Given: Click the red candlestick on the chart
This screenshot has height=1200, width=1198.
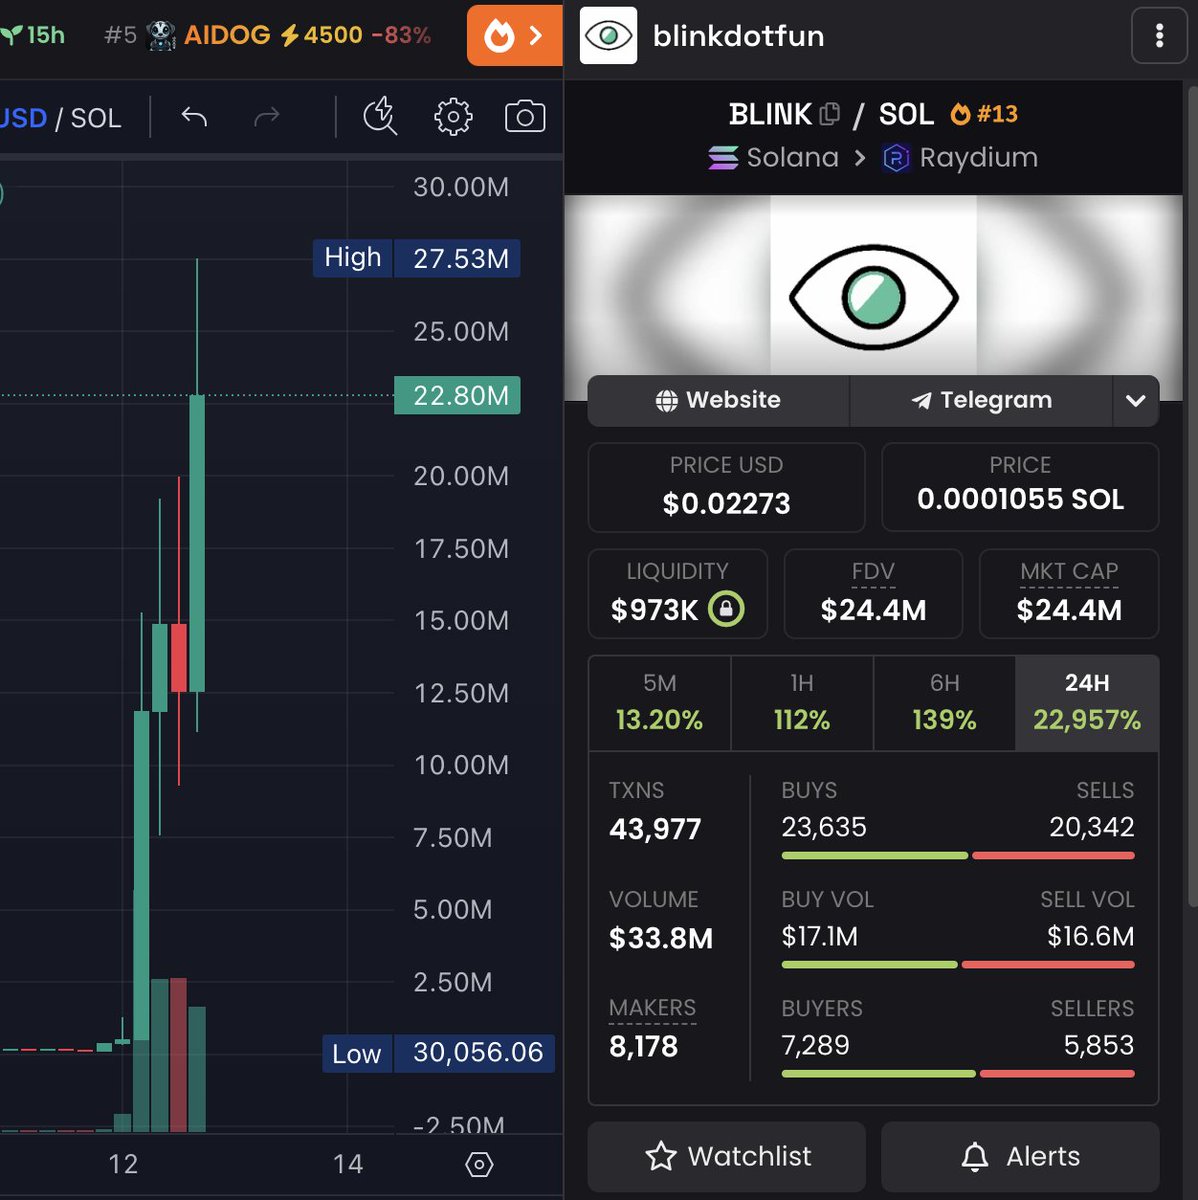Looking at the screenshot, I should pos(179,657).
